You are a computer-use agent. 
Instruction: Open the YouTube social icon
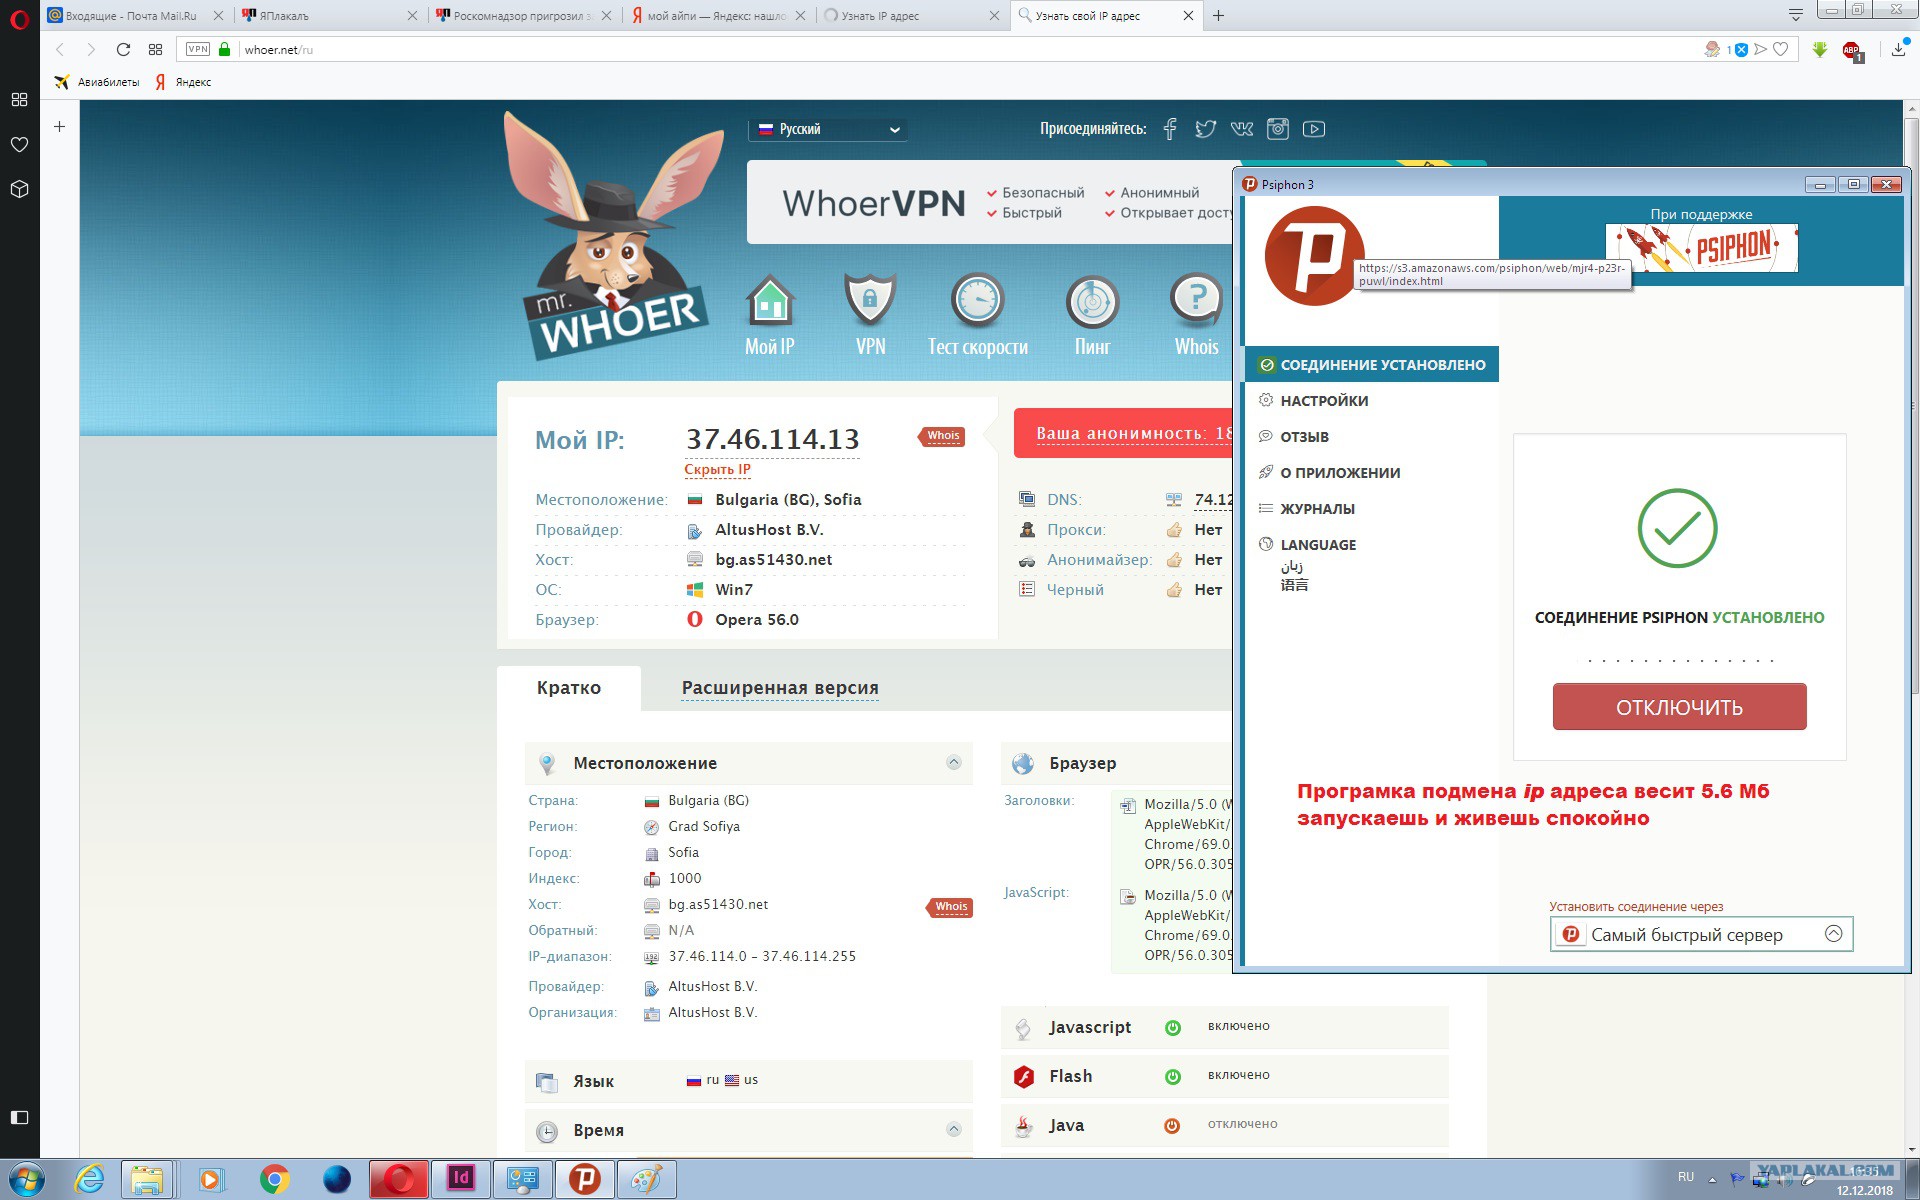coord(1314,129)
